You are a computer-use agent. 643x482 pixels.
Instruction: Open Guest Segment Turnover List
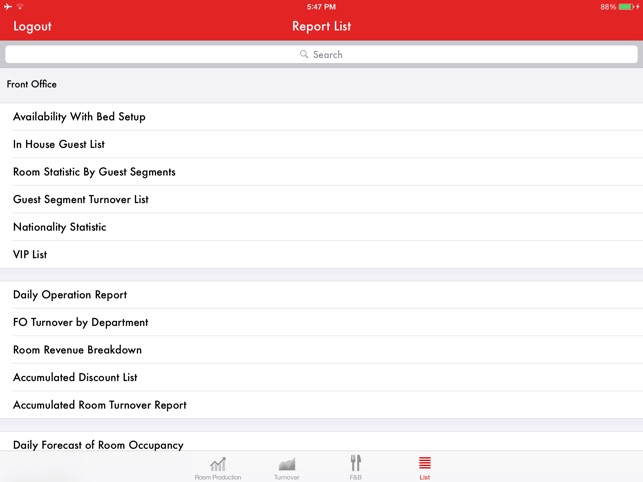click(322, 199)
